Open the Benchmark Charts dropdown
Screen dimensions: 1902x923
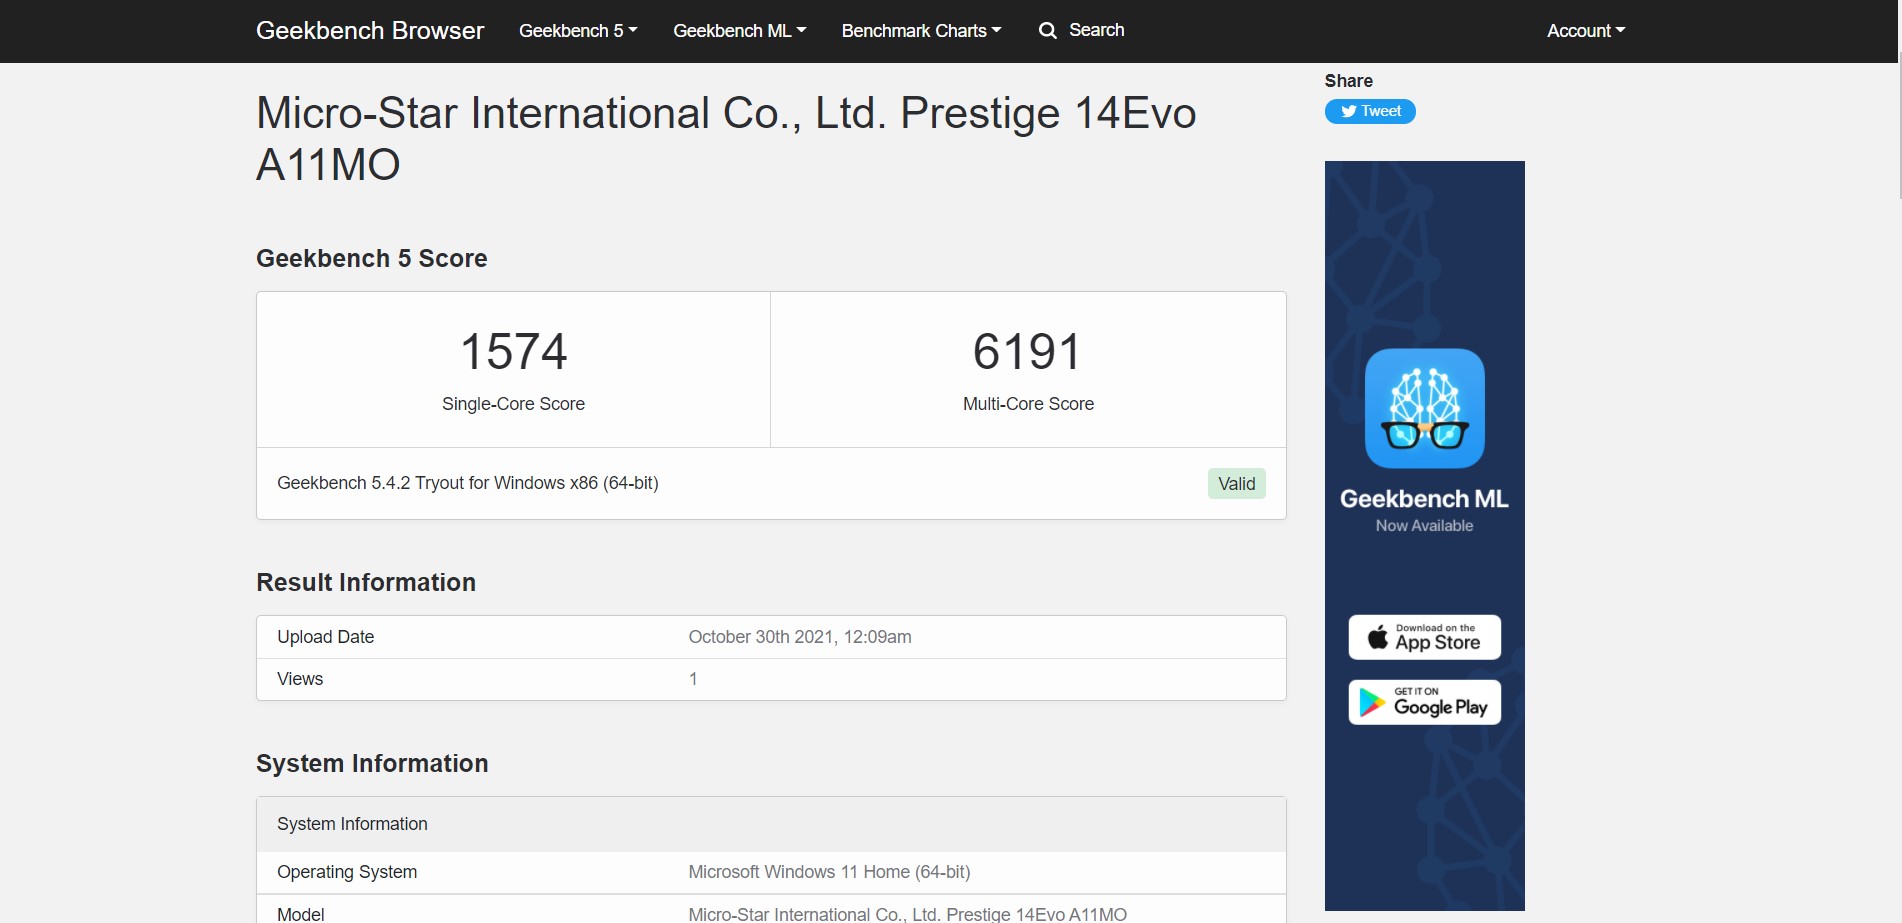920,31
